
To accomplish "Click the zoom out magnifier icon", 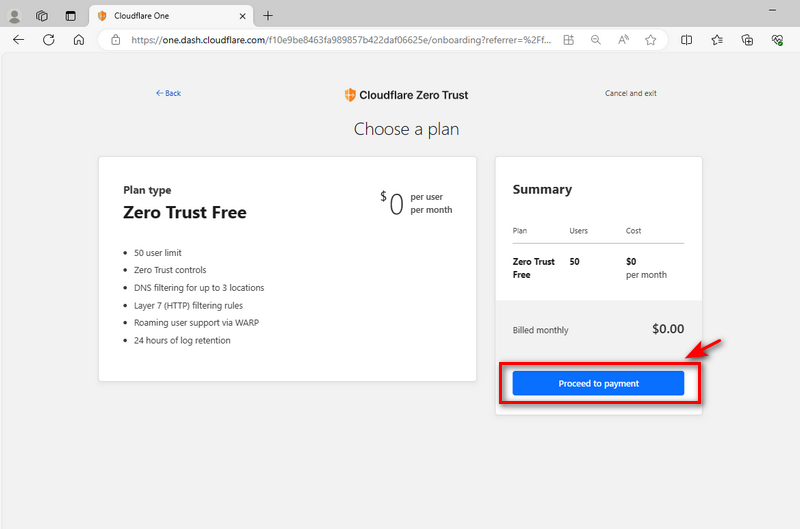I will tap(595, 40).
